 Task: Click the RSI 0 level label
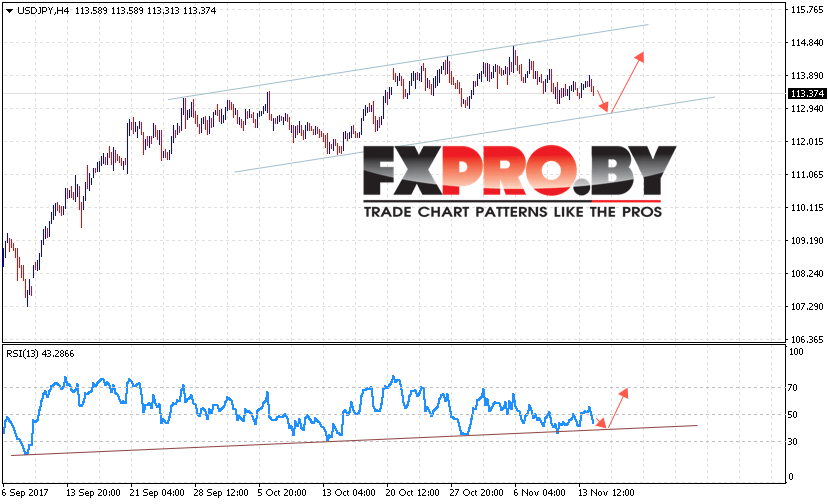click(791, 477)
